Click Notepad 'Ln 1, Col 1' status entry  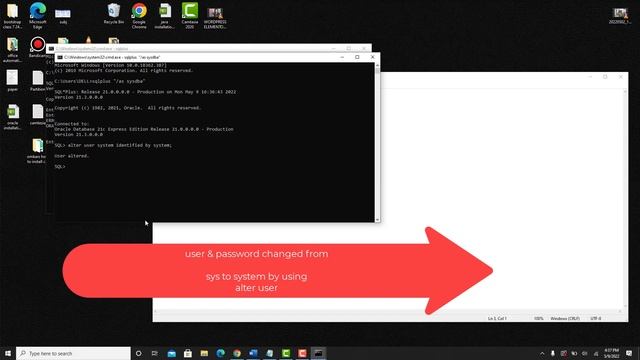497,318
